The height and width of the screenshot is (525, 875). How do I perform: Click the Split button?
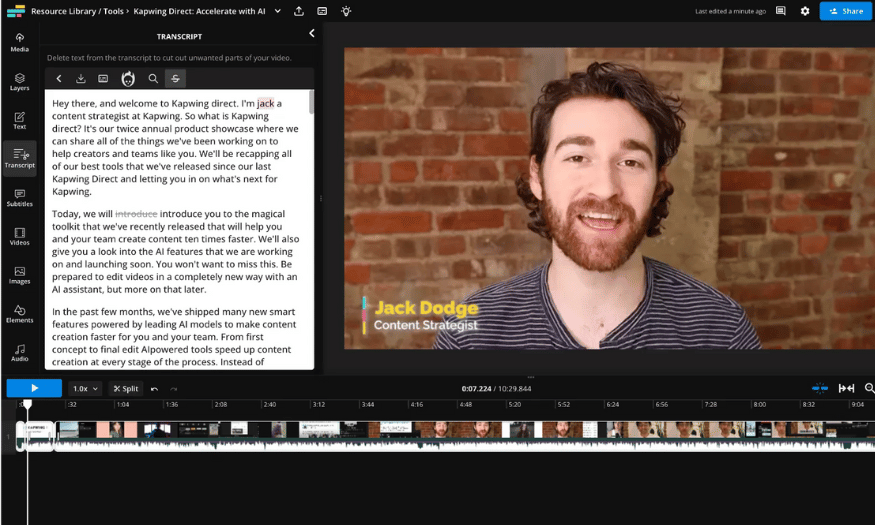point(126,388)
